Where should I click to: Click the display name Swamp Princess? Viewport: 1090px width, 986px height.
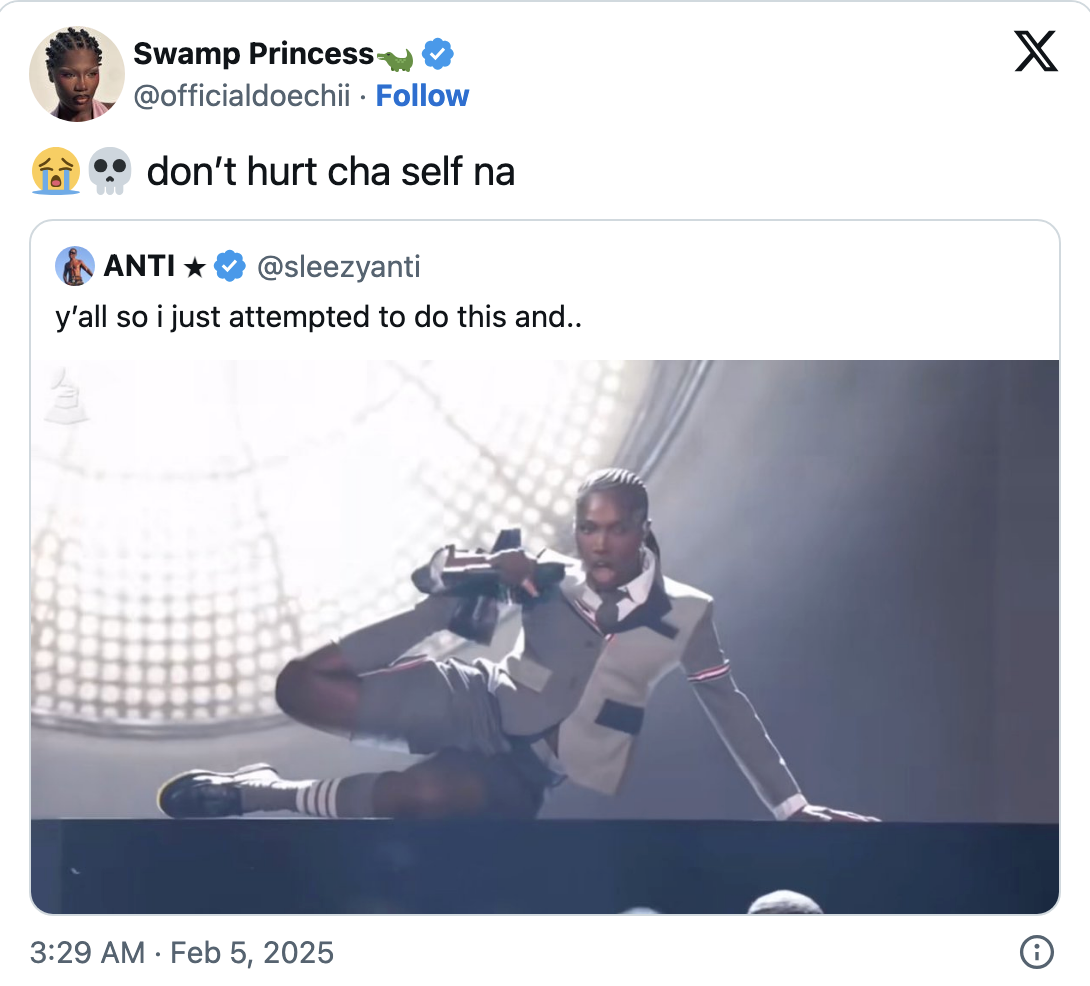255,54
